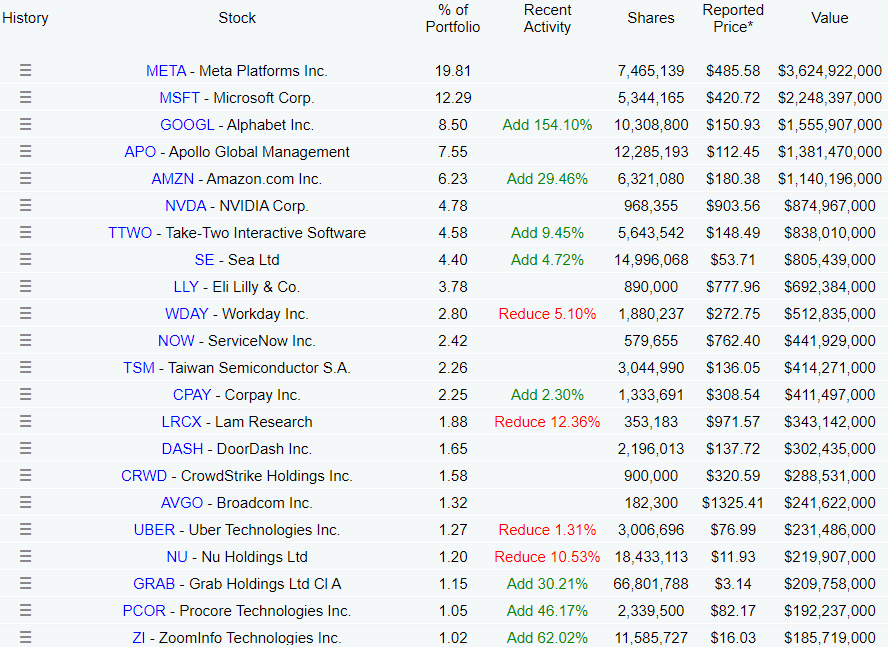Open history icon for TTWO row

(x=26, y=232)
